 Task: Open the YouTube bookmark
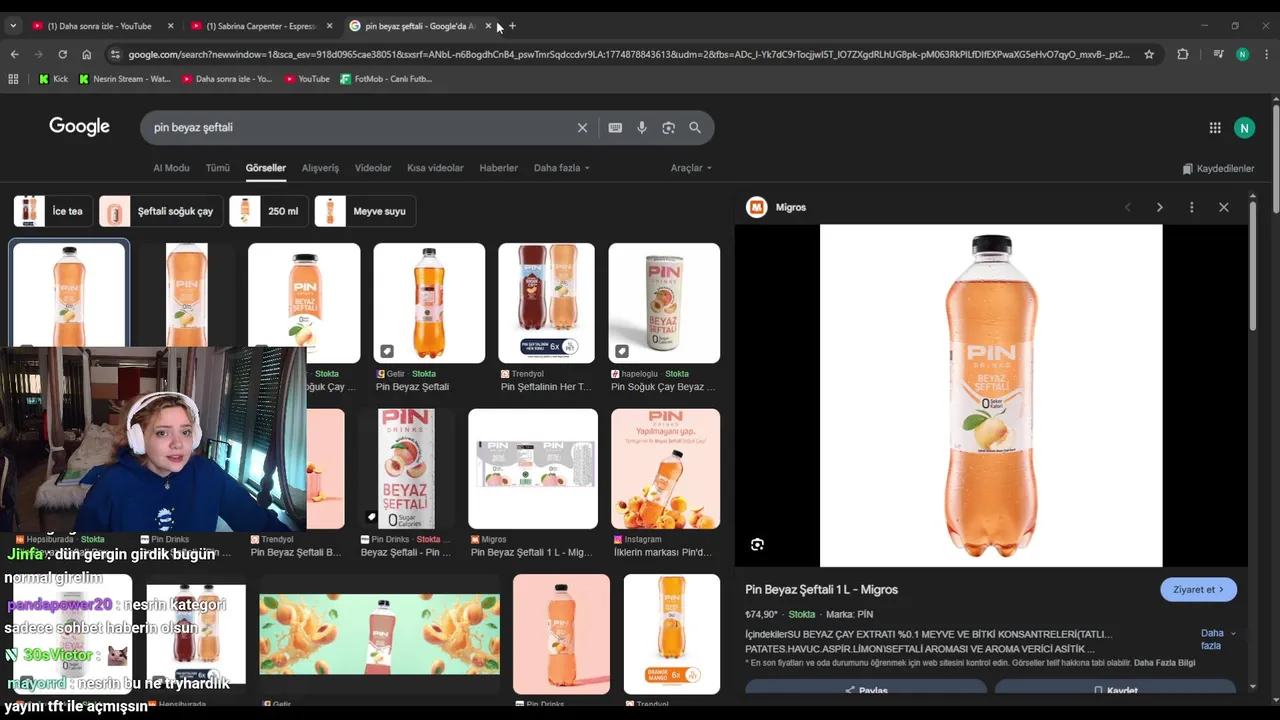point(307,79)
